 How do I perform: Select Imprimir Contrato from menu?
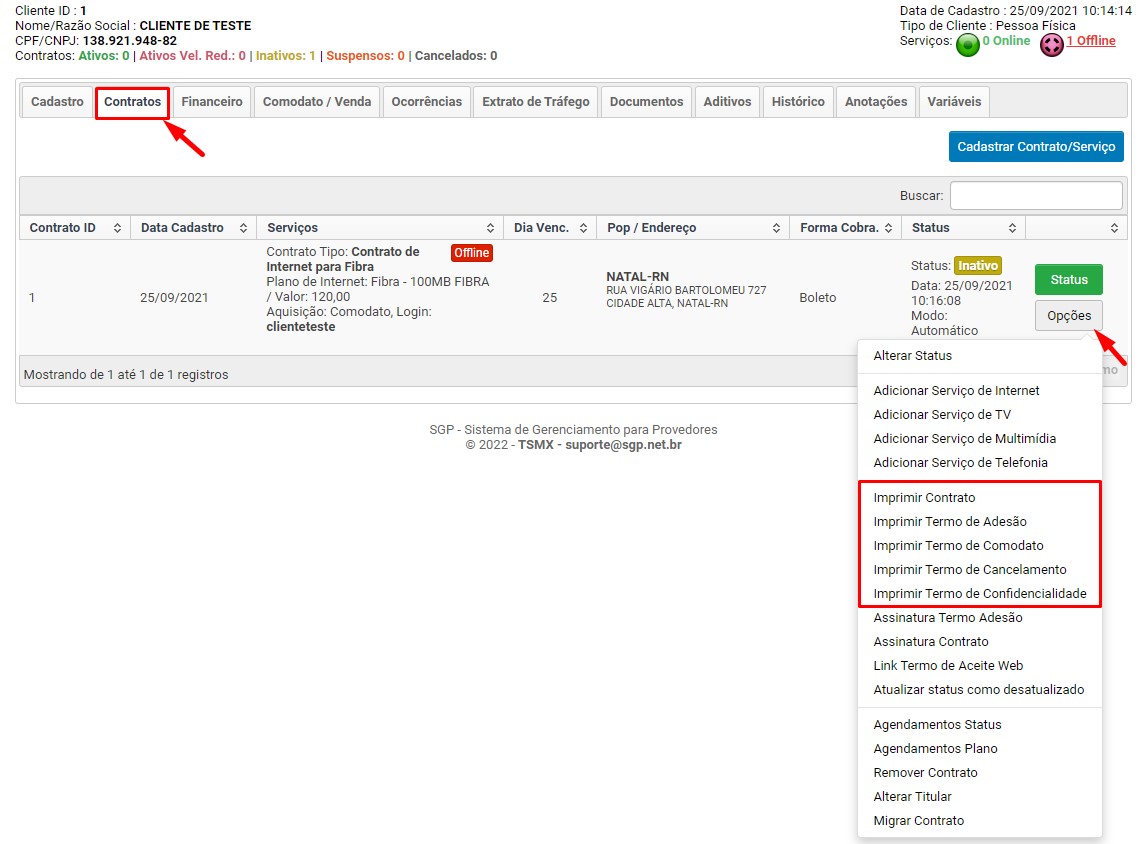[x=924, y=497]
